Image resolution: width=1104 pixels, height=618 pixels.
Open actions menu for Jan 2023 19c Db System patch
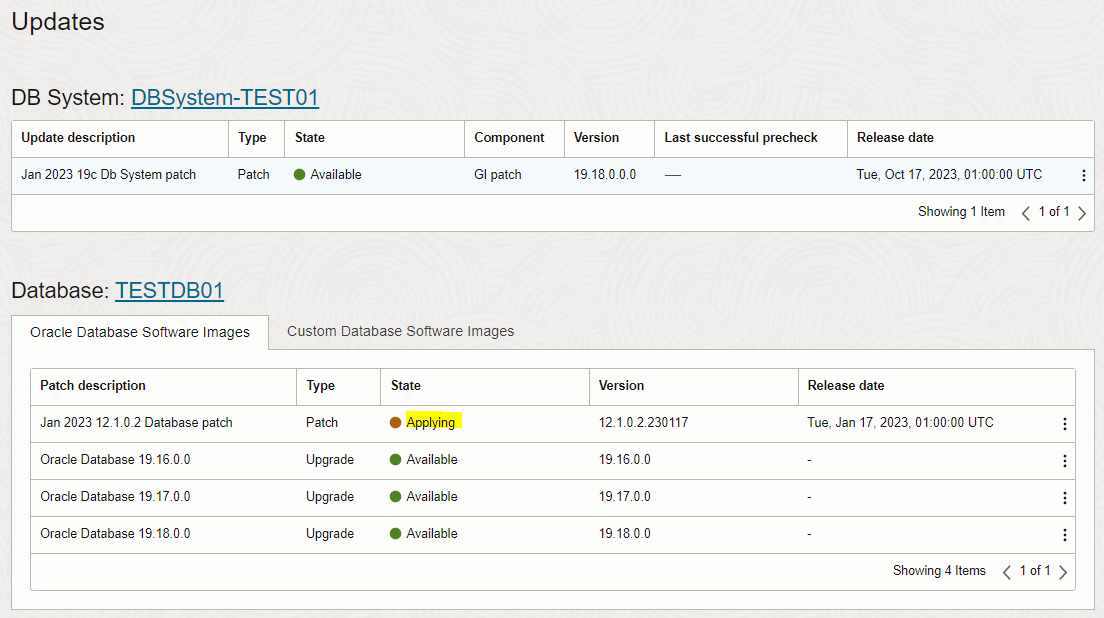coord(1084,175)
